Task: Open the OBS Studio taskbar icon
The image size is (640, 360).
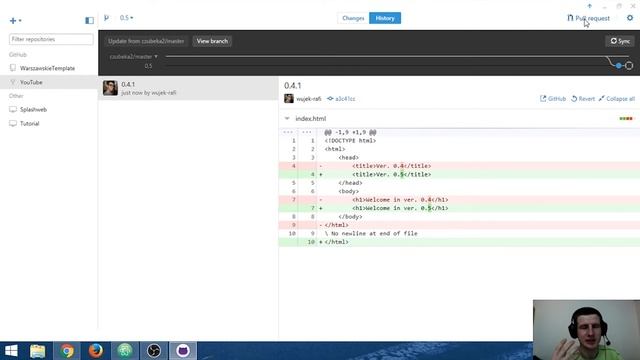Action: pyautogui.click(x=154, y=351)
